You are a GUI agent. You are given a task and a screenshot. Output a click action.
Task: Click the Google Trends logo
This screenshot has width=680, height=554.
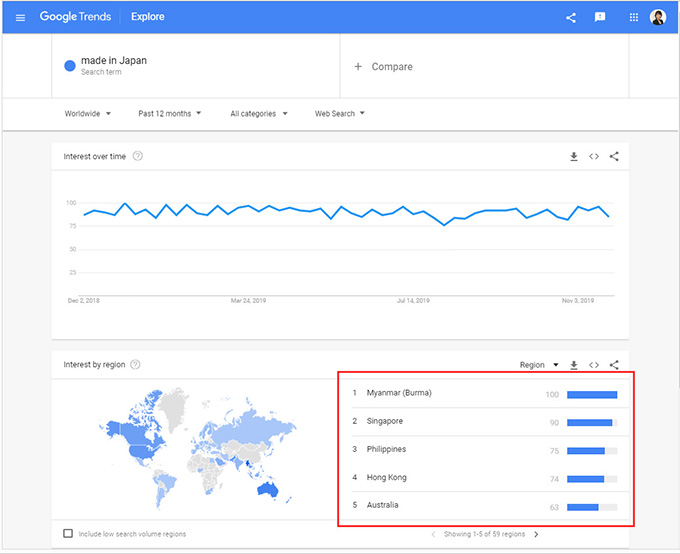75,17
